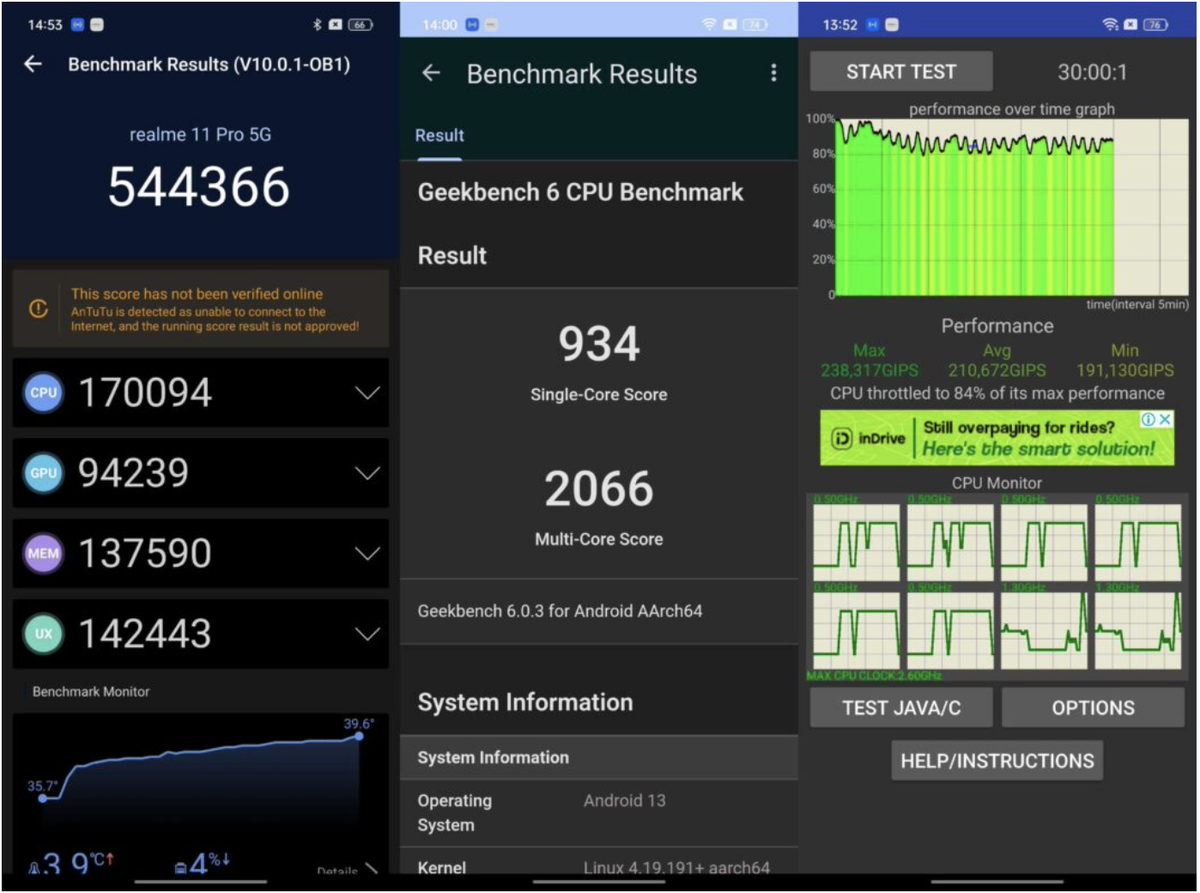This screenshot has height=893, width=1200.
Task: Tap battery indicator showing 76
Action: click(1155, 24)
